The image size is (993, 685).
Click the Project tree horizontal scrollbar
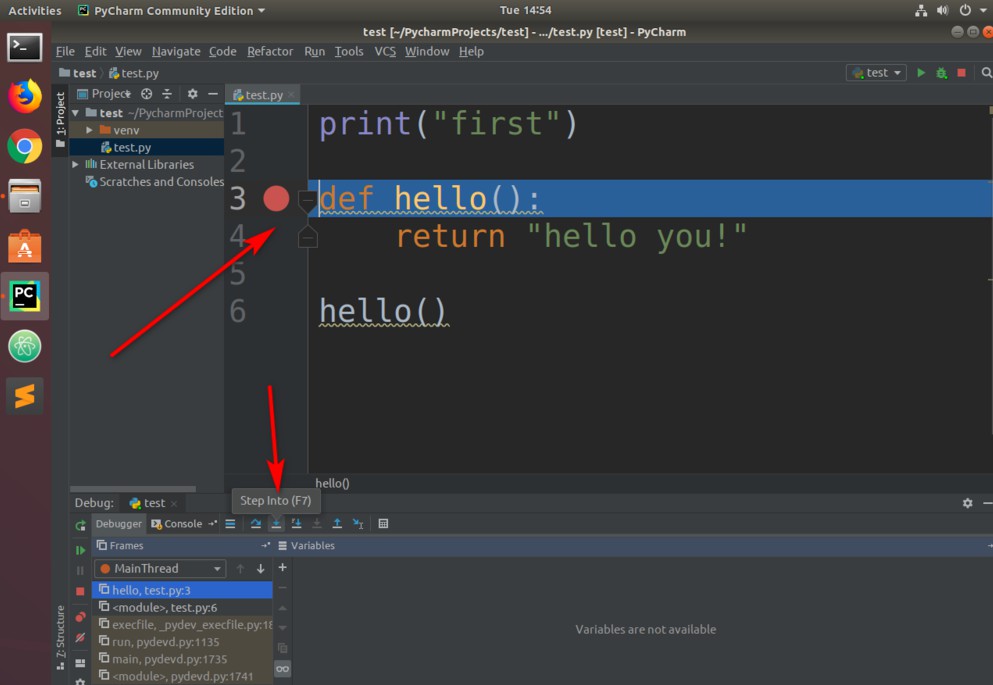click(133, 489)
